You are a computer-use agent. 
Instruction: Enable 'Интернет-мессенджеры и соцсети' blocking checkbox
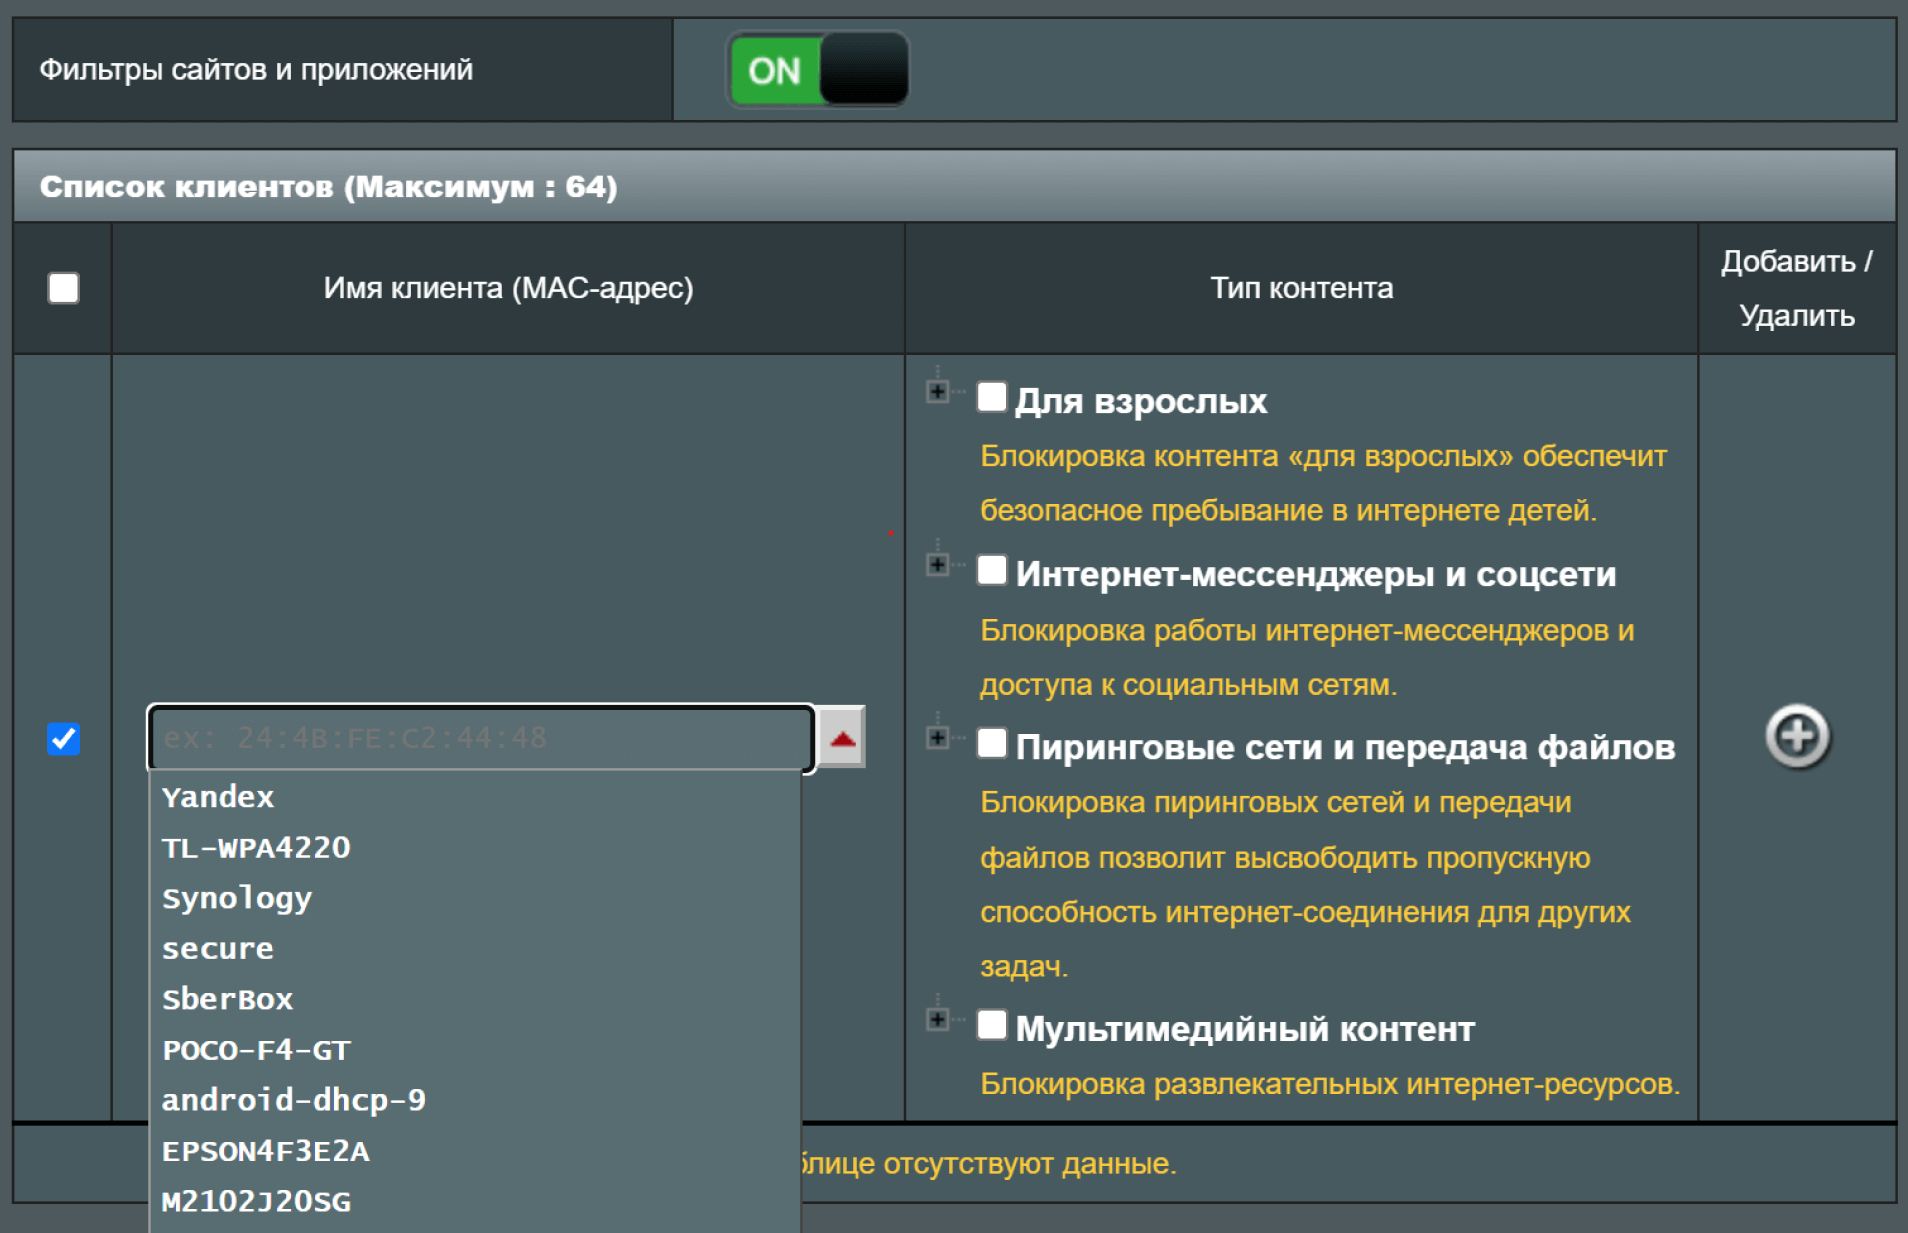pyautogui.click(x=991, y=570)
